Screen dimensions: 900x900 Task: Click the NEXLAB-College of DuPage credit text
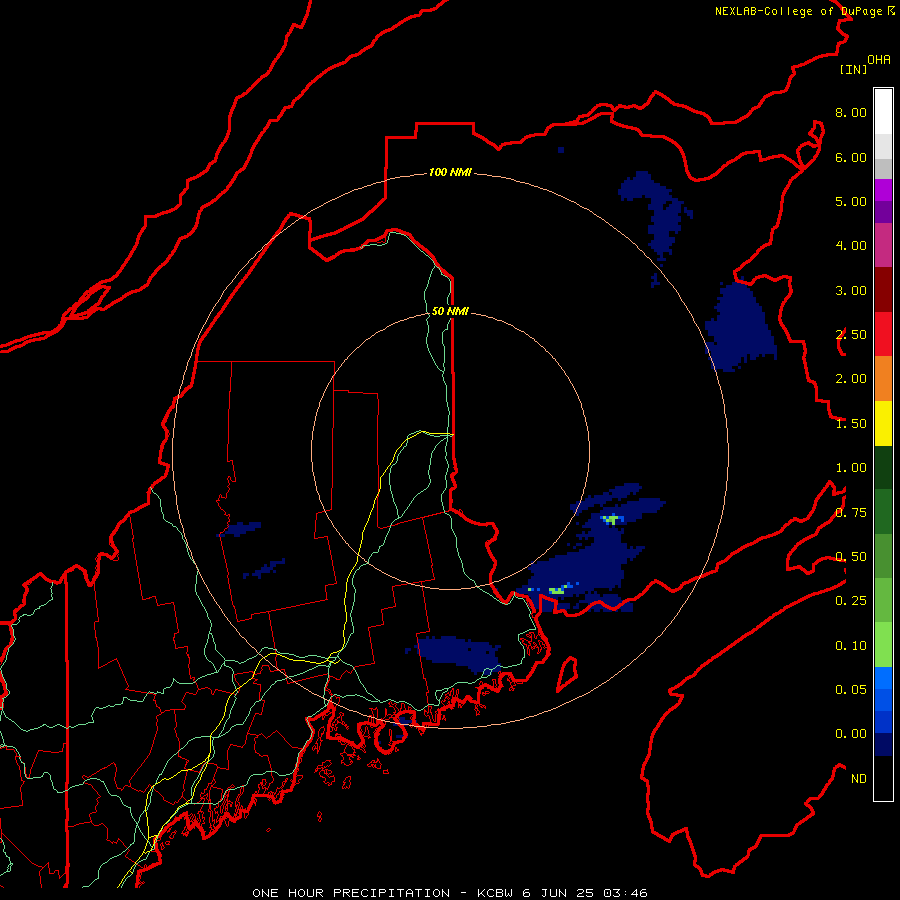tap(799, 11)
